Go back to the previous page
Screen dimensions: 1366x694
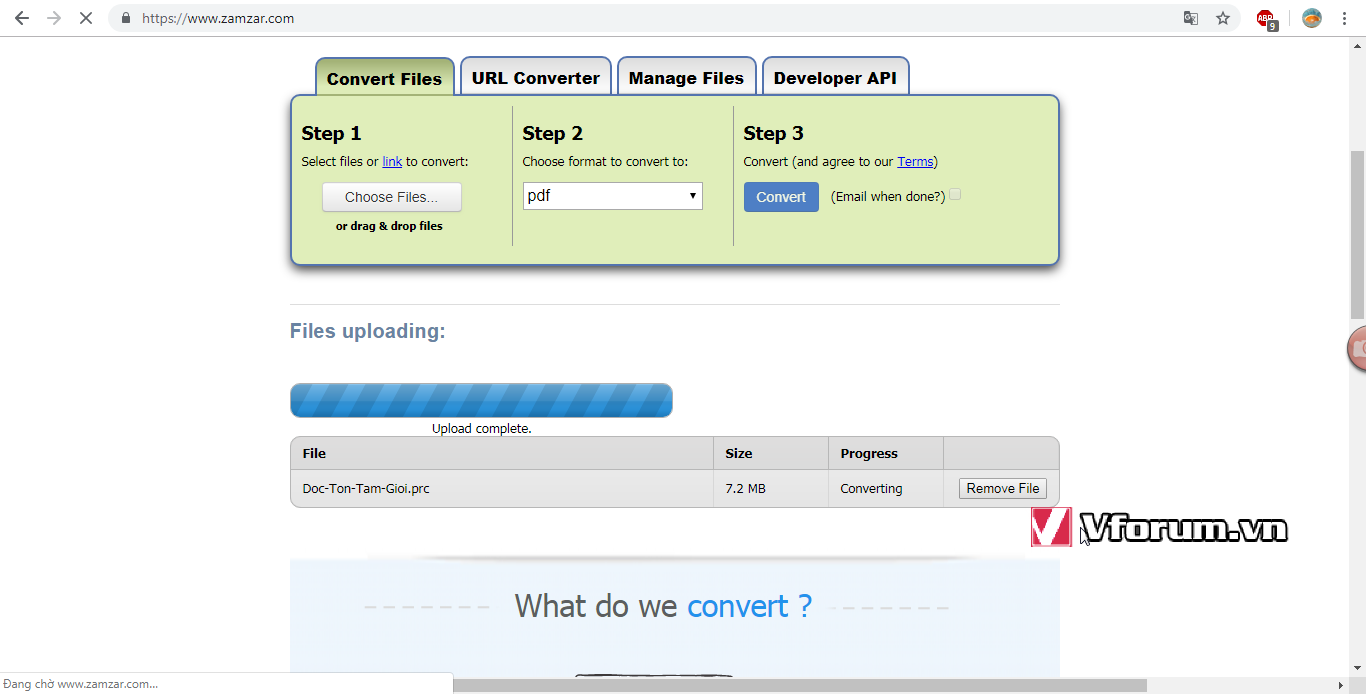22,18
